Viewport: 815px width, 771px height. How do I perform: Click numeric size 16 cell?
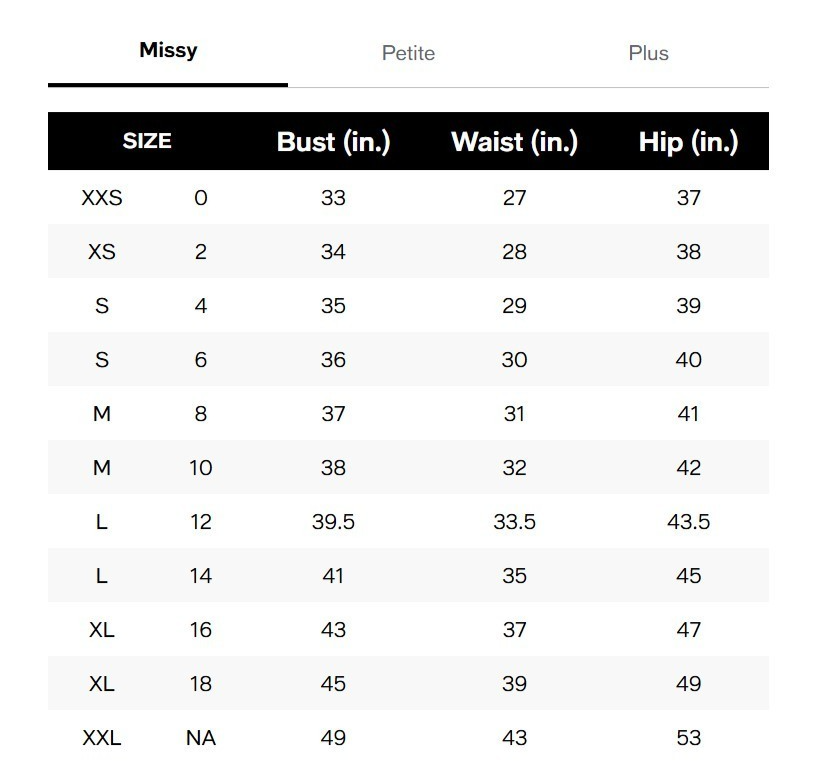click(201, 630)
